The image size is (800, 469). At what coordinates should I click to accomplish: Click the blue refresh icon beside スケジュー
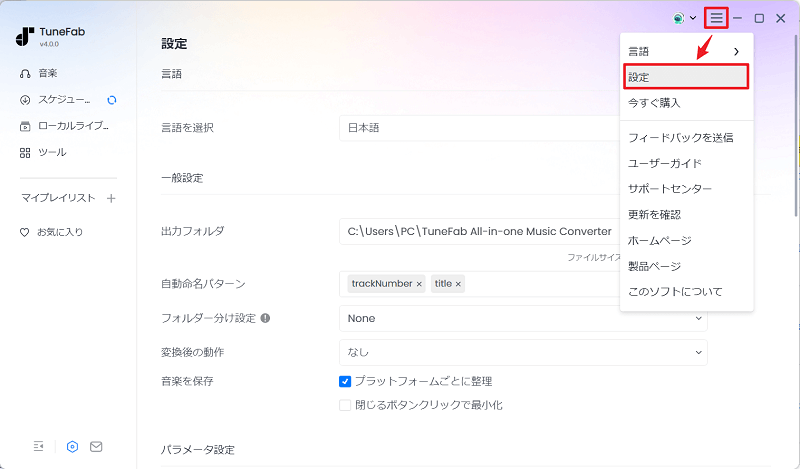(112, 100)
